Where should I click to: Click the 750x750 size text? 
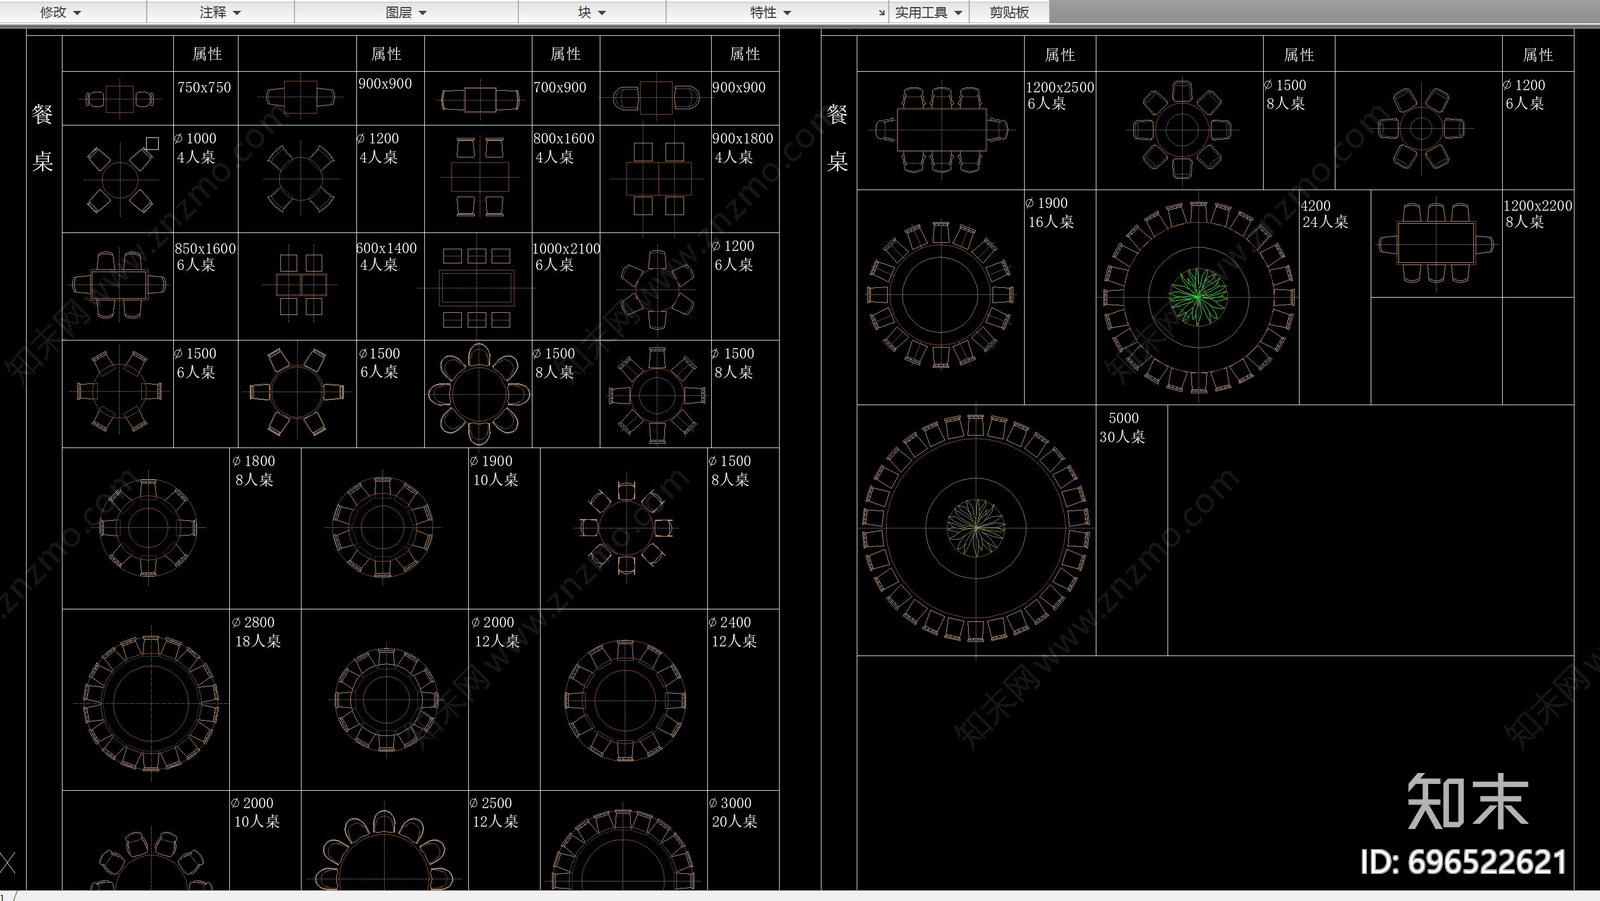(204, 87)
